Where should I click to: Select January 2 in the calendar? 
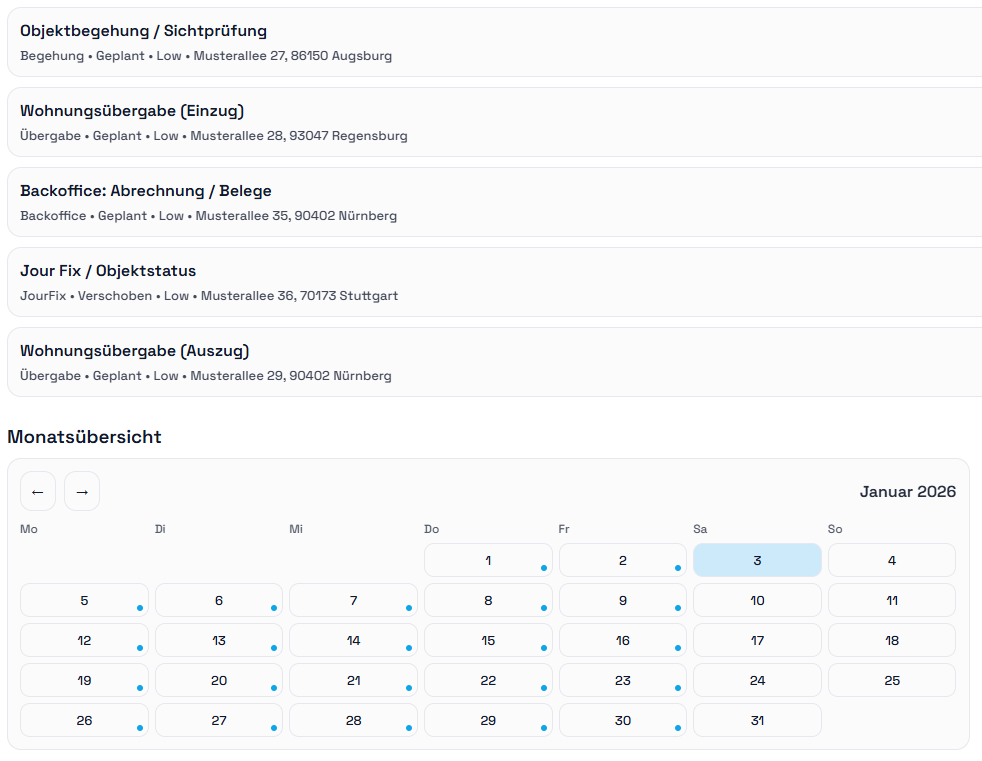point(623,561)
